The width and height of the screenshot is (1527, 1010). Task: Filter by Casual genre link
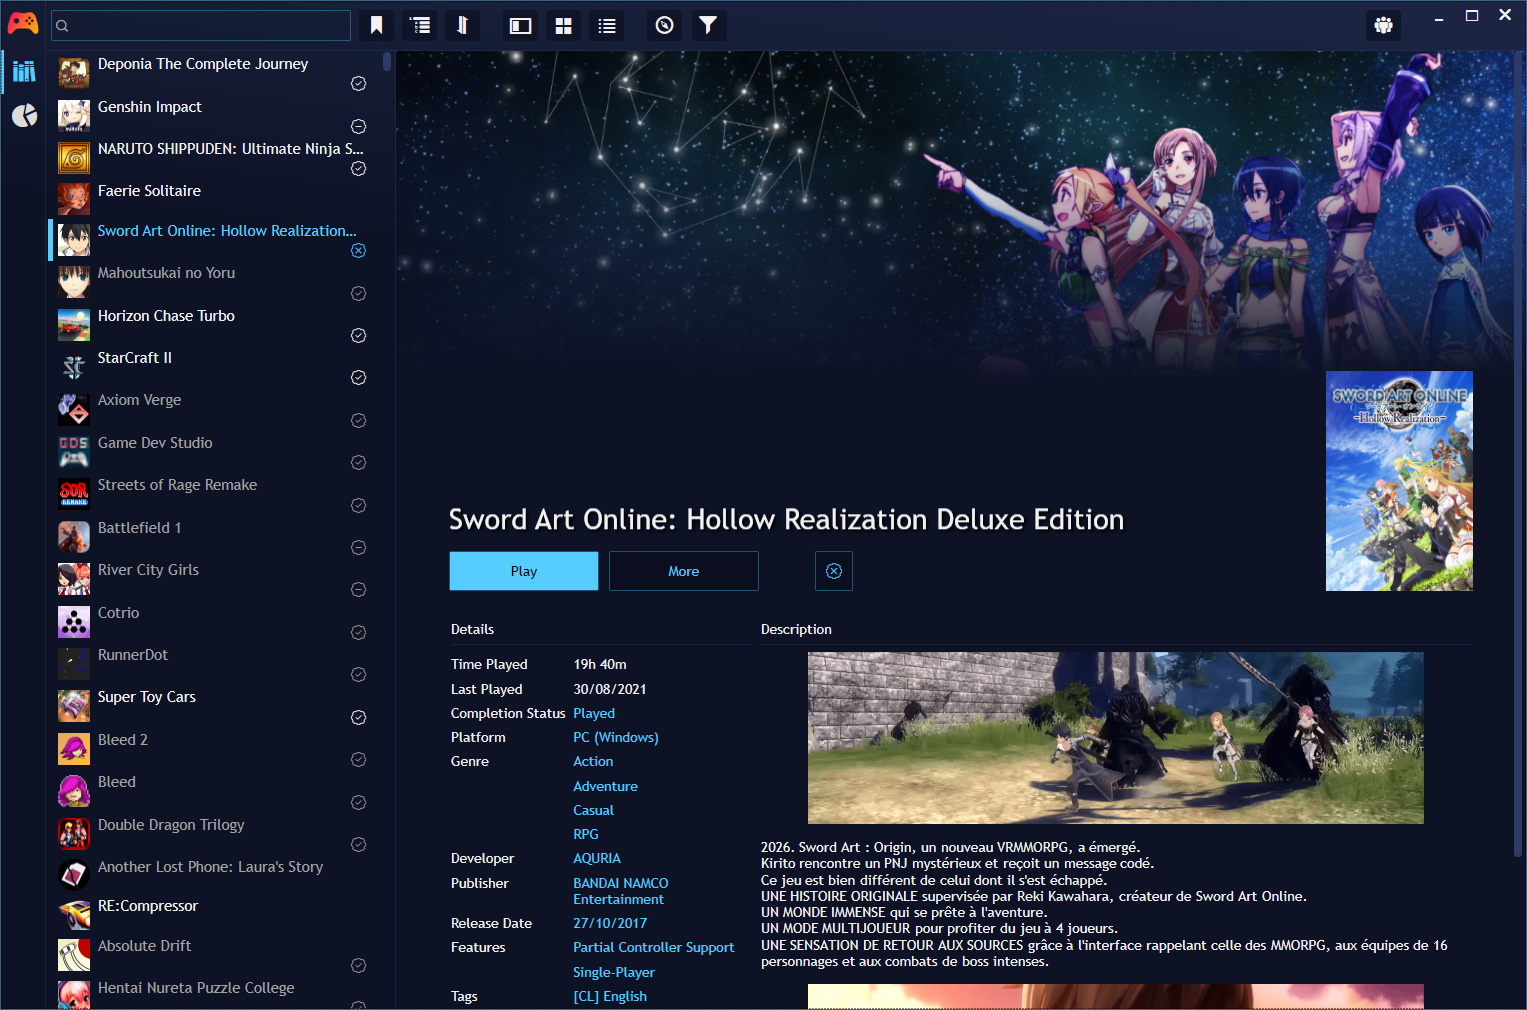(x=593, y=810)
